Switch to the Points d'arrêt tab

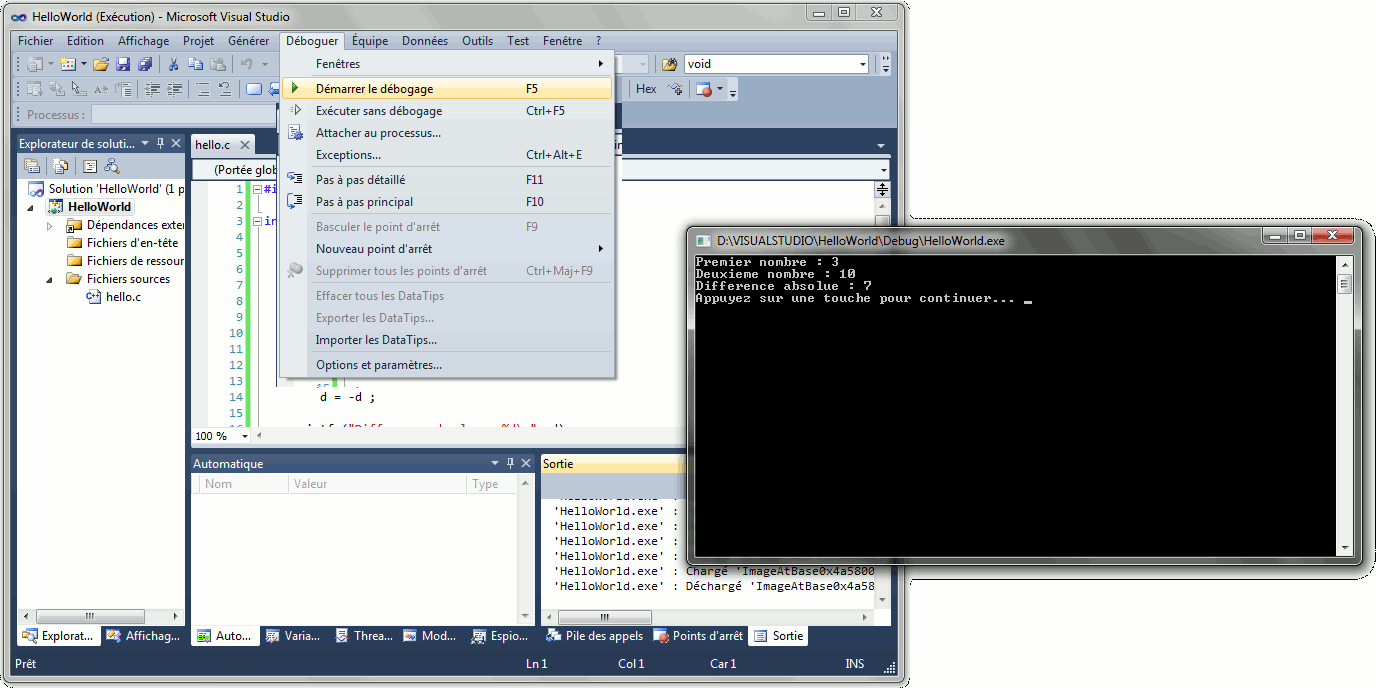[698, 636]
